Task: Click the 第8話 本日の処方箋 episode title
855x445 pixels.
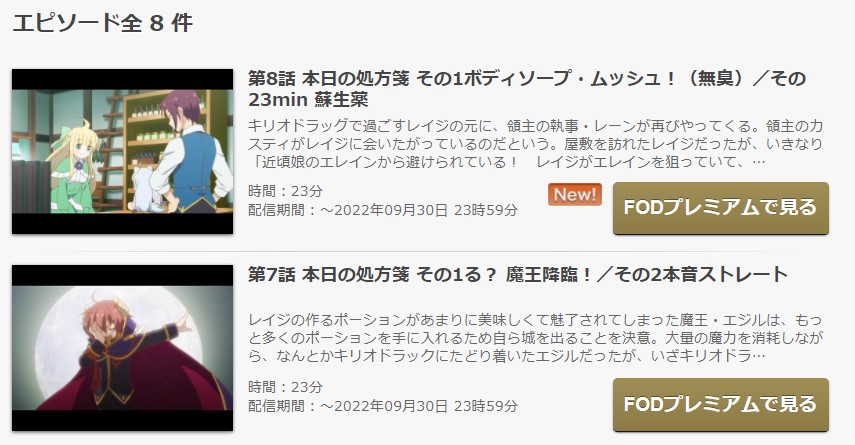Action: pyautogui.click(x=527, y=89)
